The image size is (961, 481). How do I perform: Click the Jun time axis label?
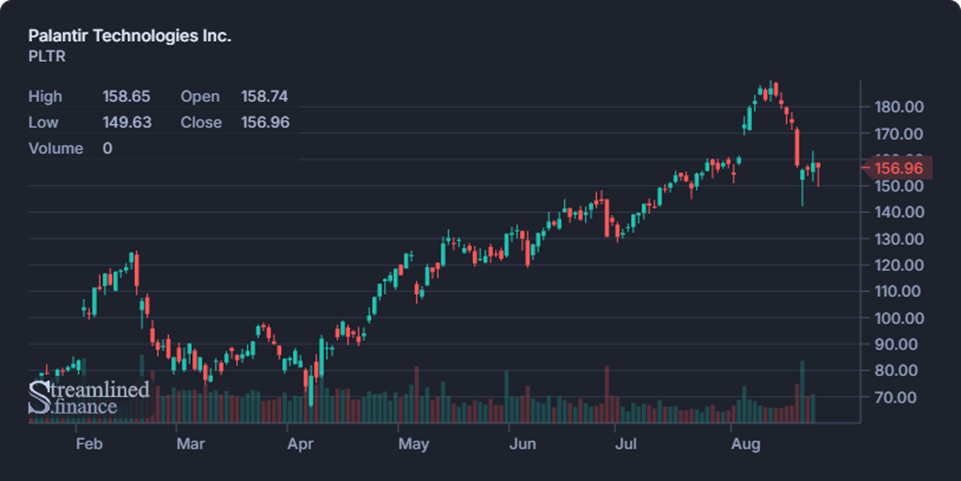(x=523, y=444)
